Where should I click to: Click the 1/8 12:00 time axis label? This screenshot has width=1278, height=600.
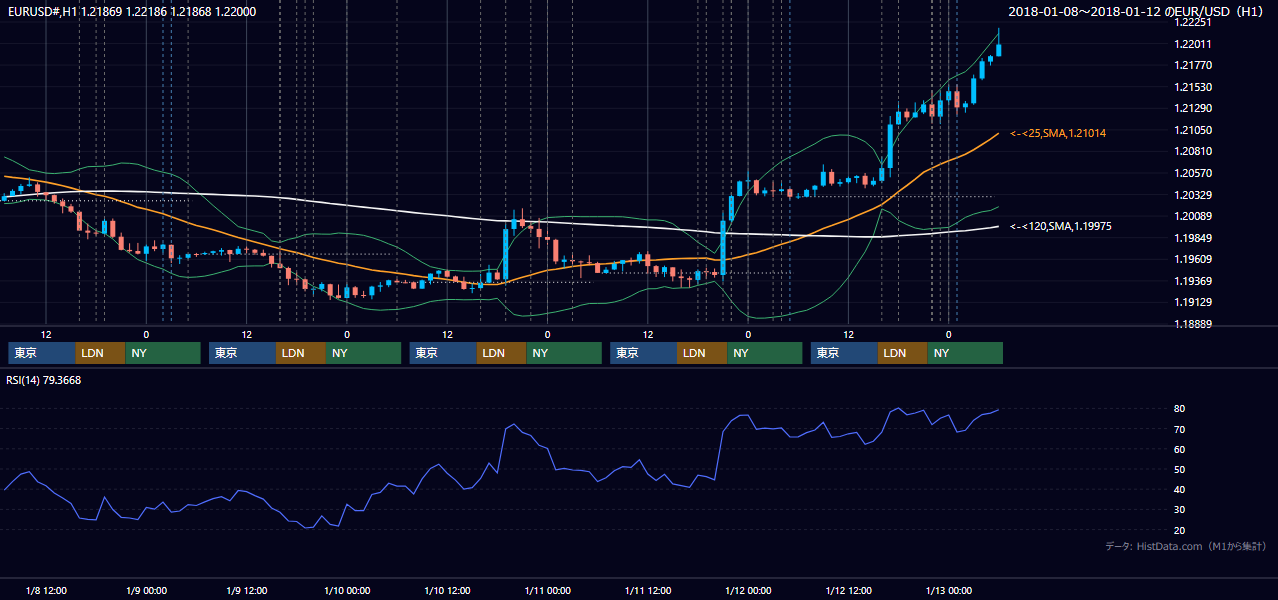[x=46, y=591]
